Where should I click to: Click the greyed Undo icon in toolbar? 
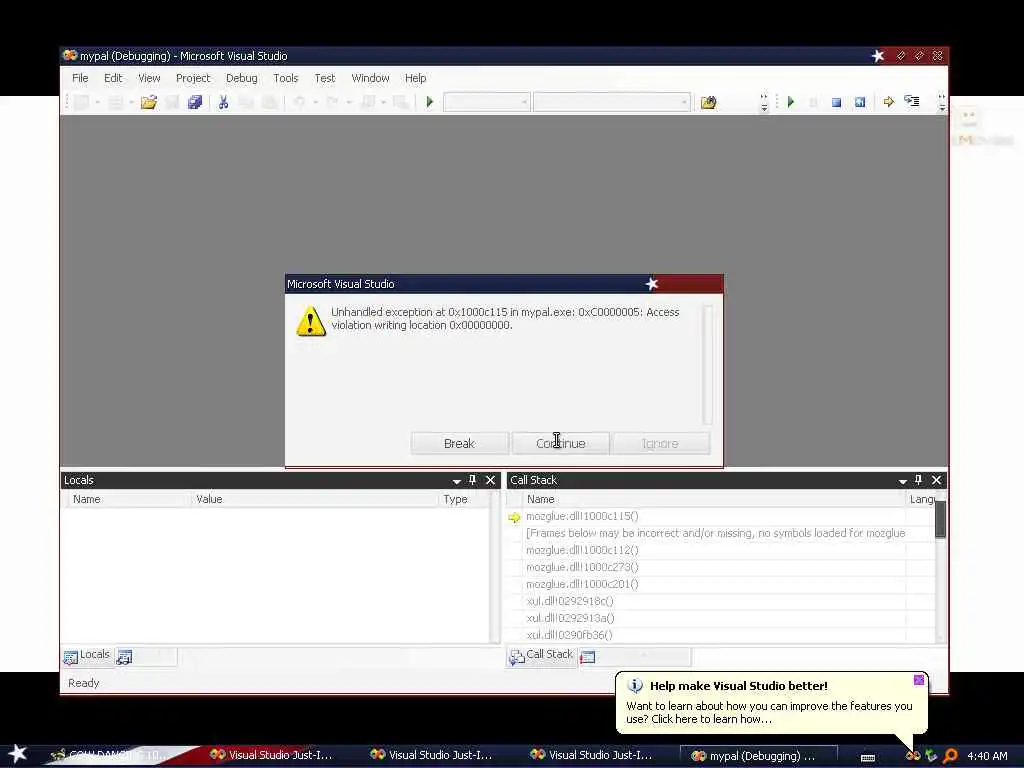coord(299,102)
